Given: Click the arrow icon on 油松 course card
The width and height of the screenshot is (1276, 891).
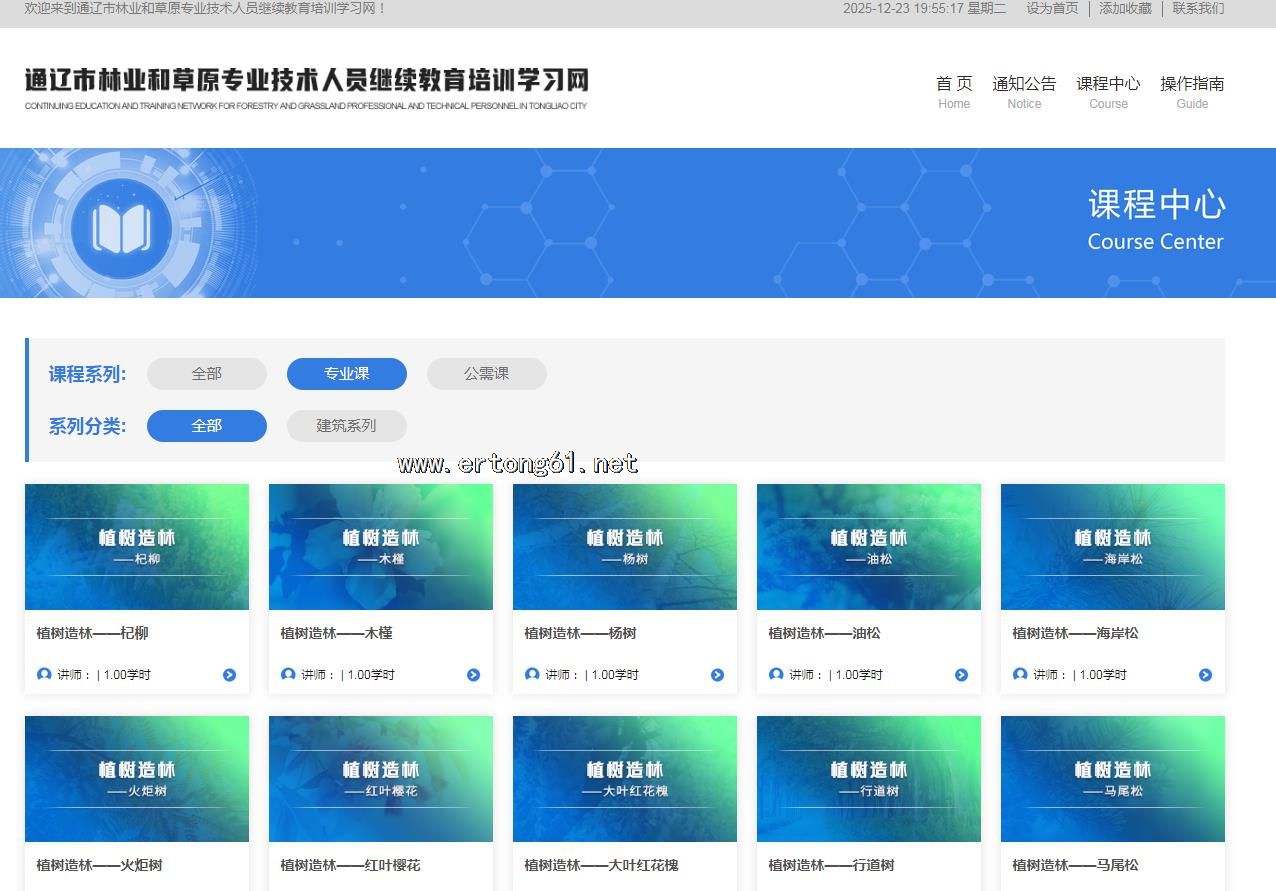Looking at the screenshot, I should (x=961, y=675).
